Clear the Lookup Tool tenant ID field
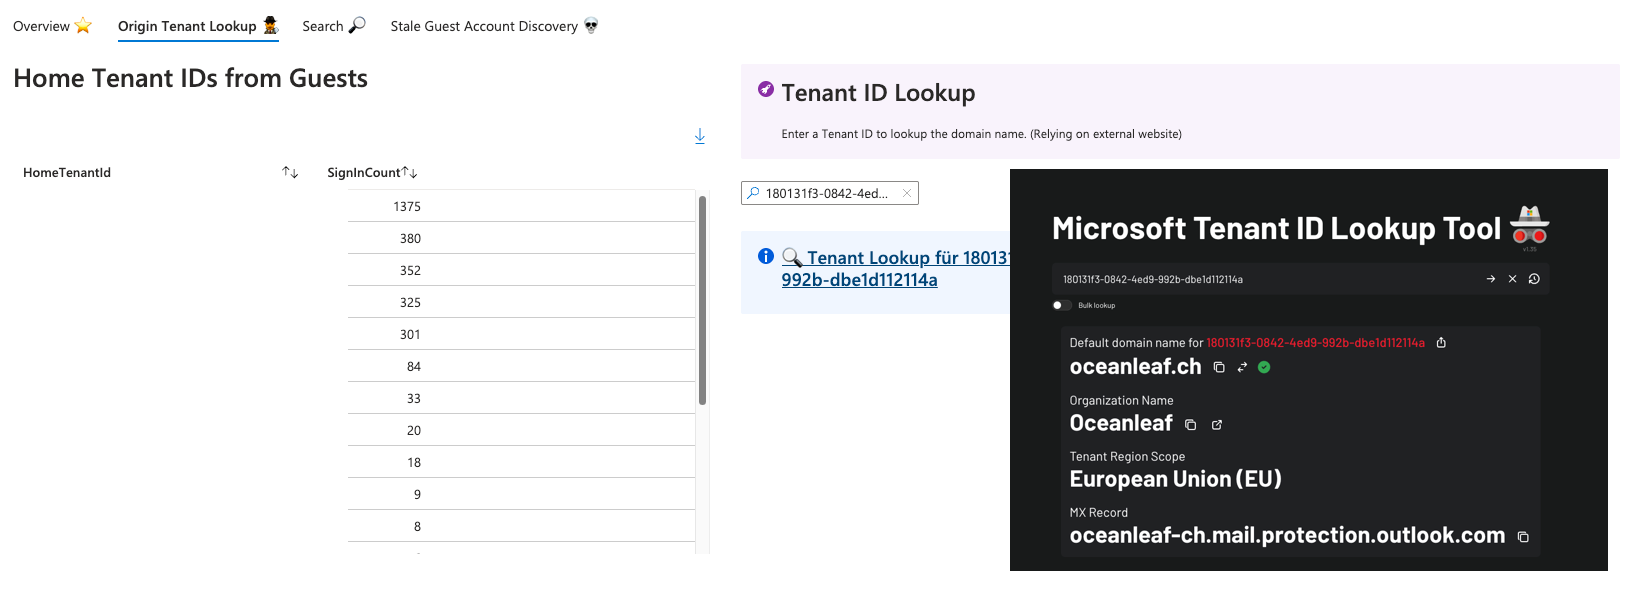This screenshot has height=590, width=1642. 1513,279
